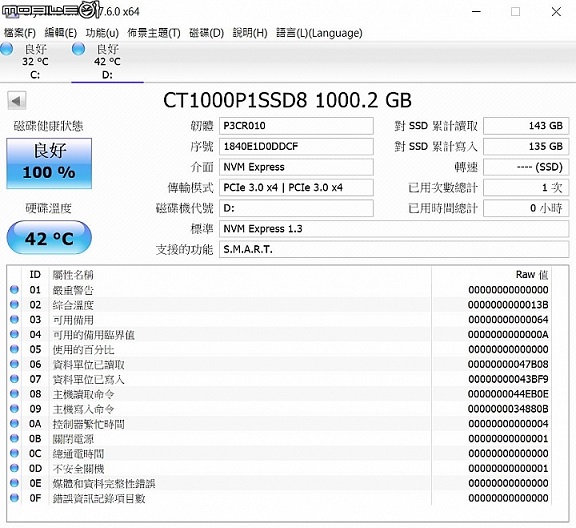
Task: Click the blue status icon of row 02
Action: pos(14,304)
